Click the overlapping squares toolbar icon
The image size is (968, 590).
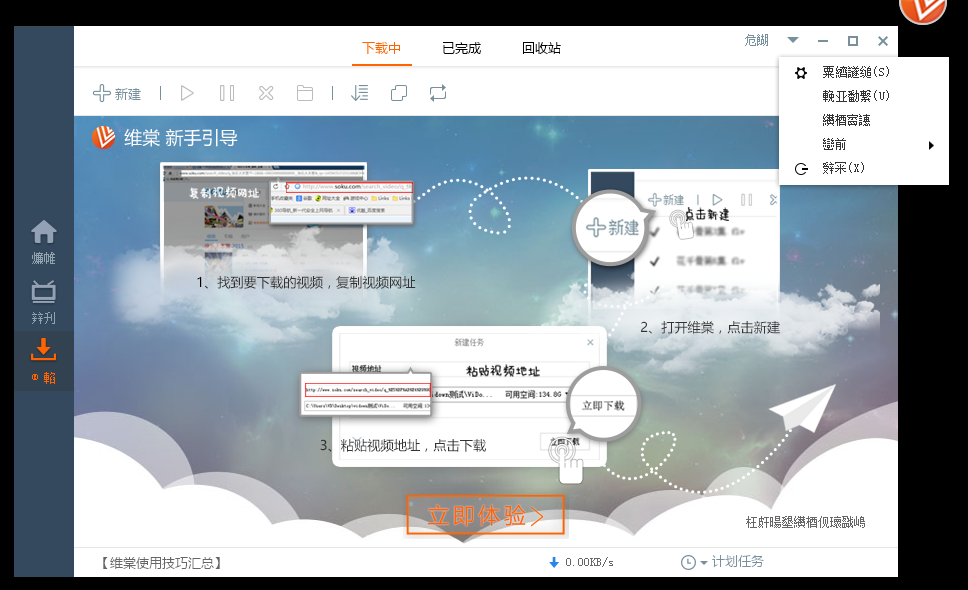pyautogui.click(x=399, y=93)
